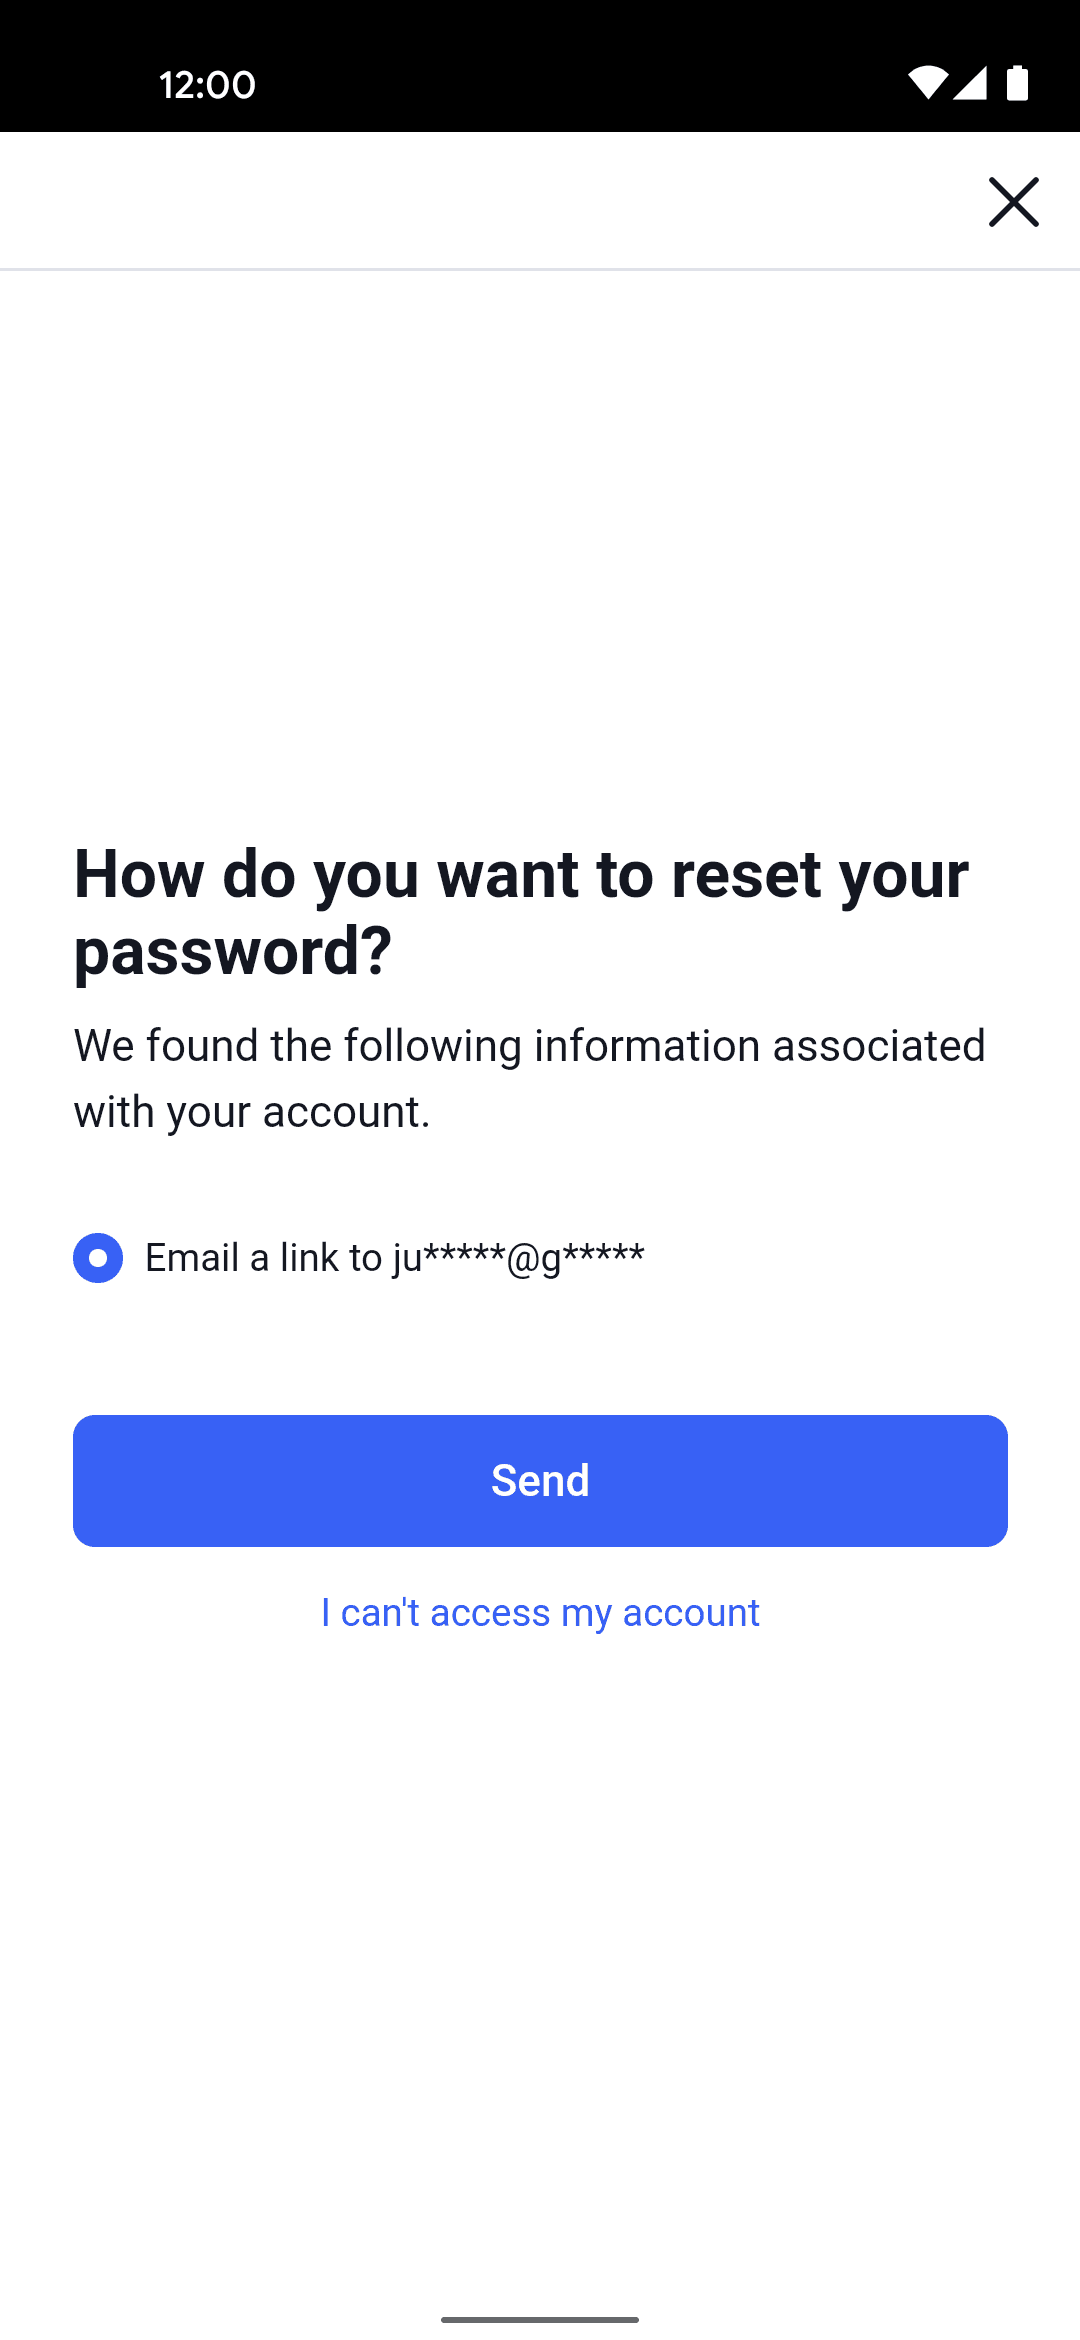Tap the empty area below the account link

click(540, 1950)
